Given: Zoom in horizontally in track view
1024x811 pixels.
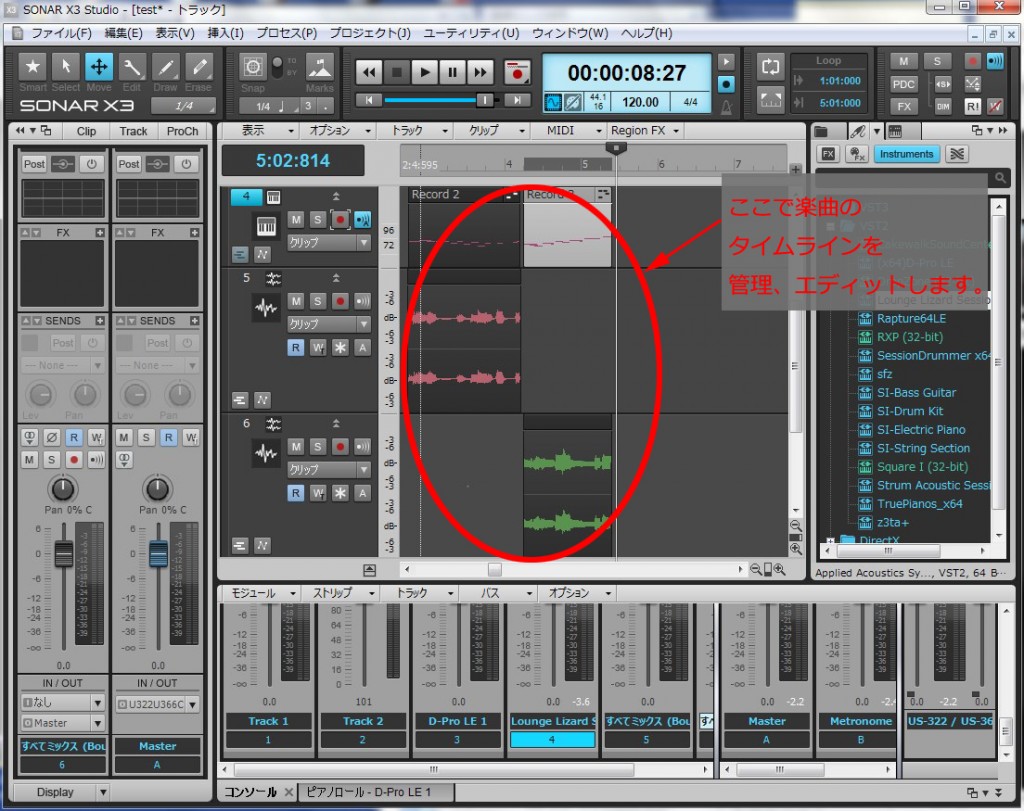Looking at the screenshot, I should [x=780, y=569].
